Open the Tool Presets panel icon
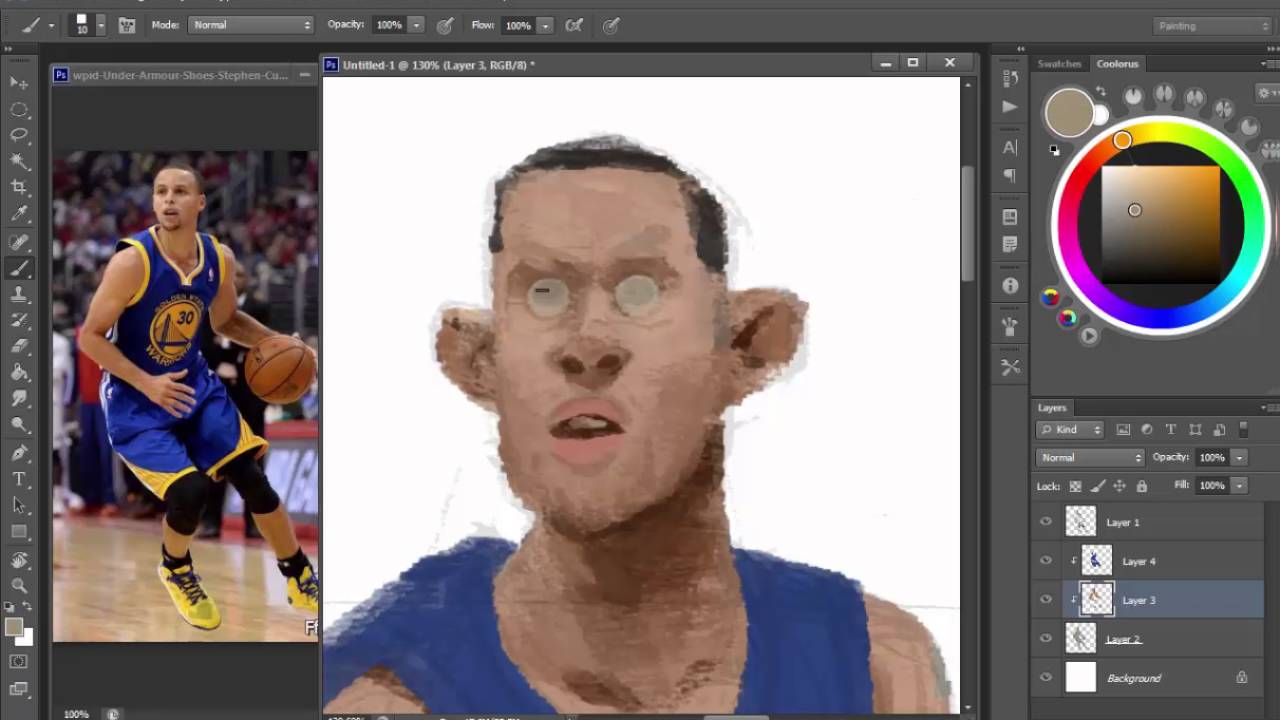Screen dimensions: 1280x720 point(1010,368)
